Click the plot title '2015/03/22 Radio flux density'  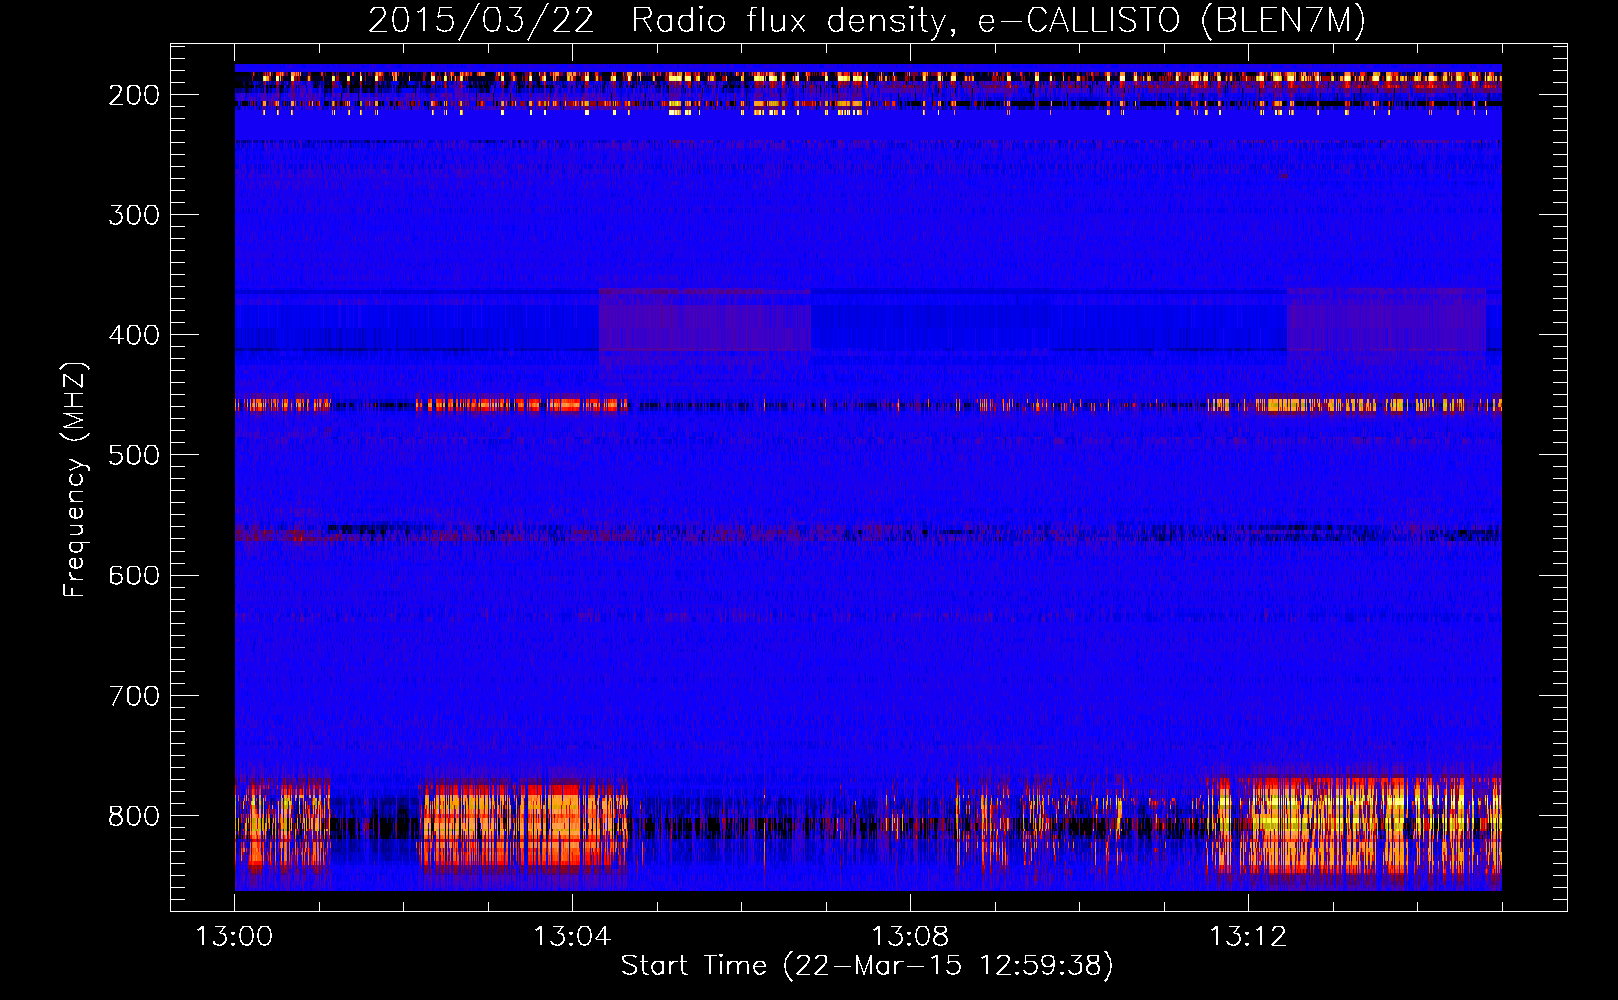(866, 20)
